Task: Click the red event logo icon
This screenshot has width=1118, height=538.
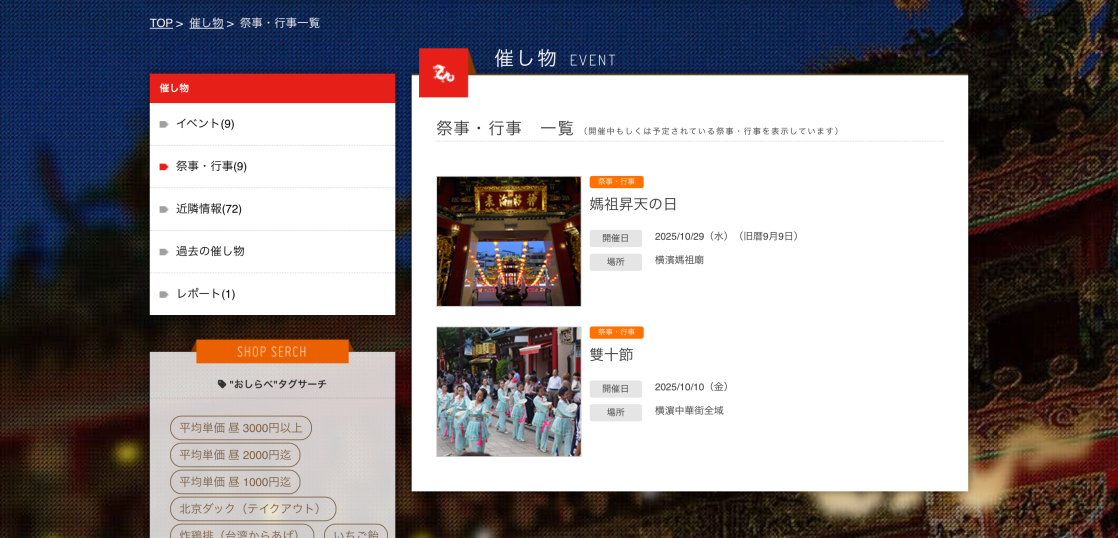Action: (443, 73)
